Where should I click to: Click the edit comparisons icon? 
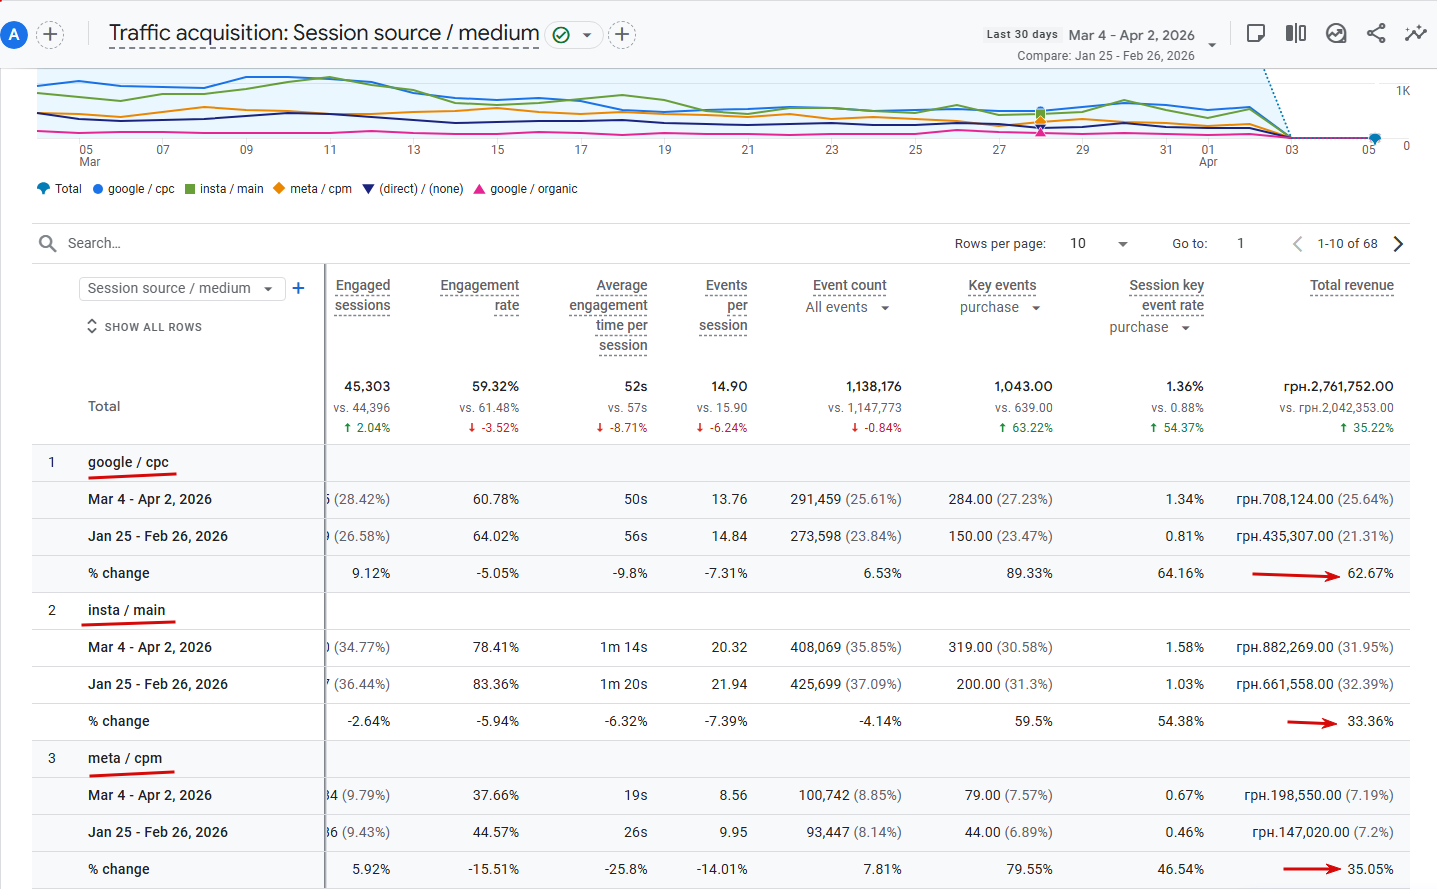[1296, 33]
